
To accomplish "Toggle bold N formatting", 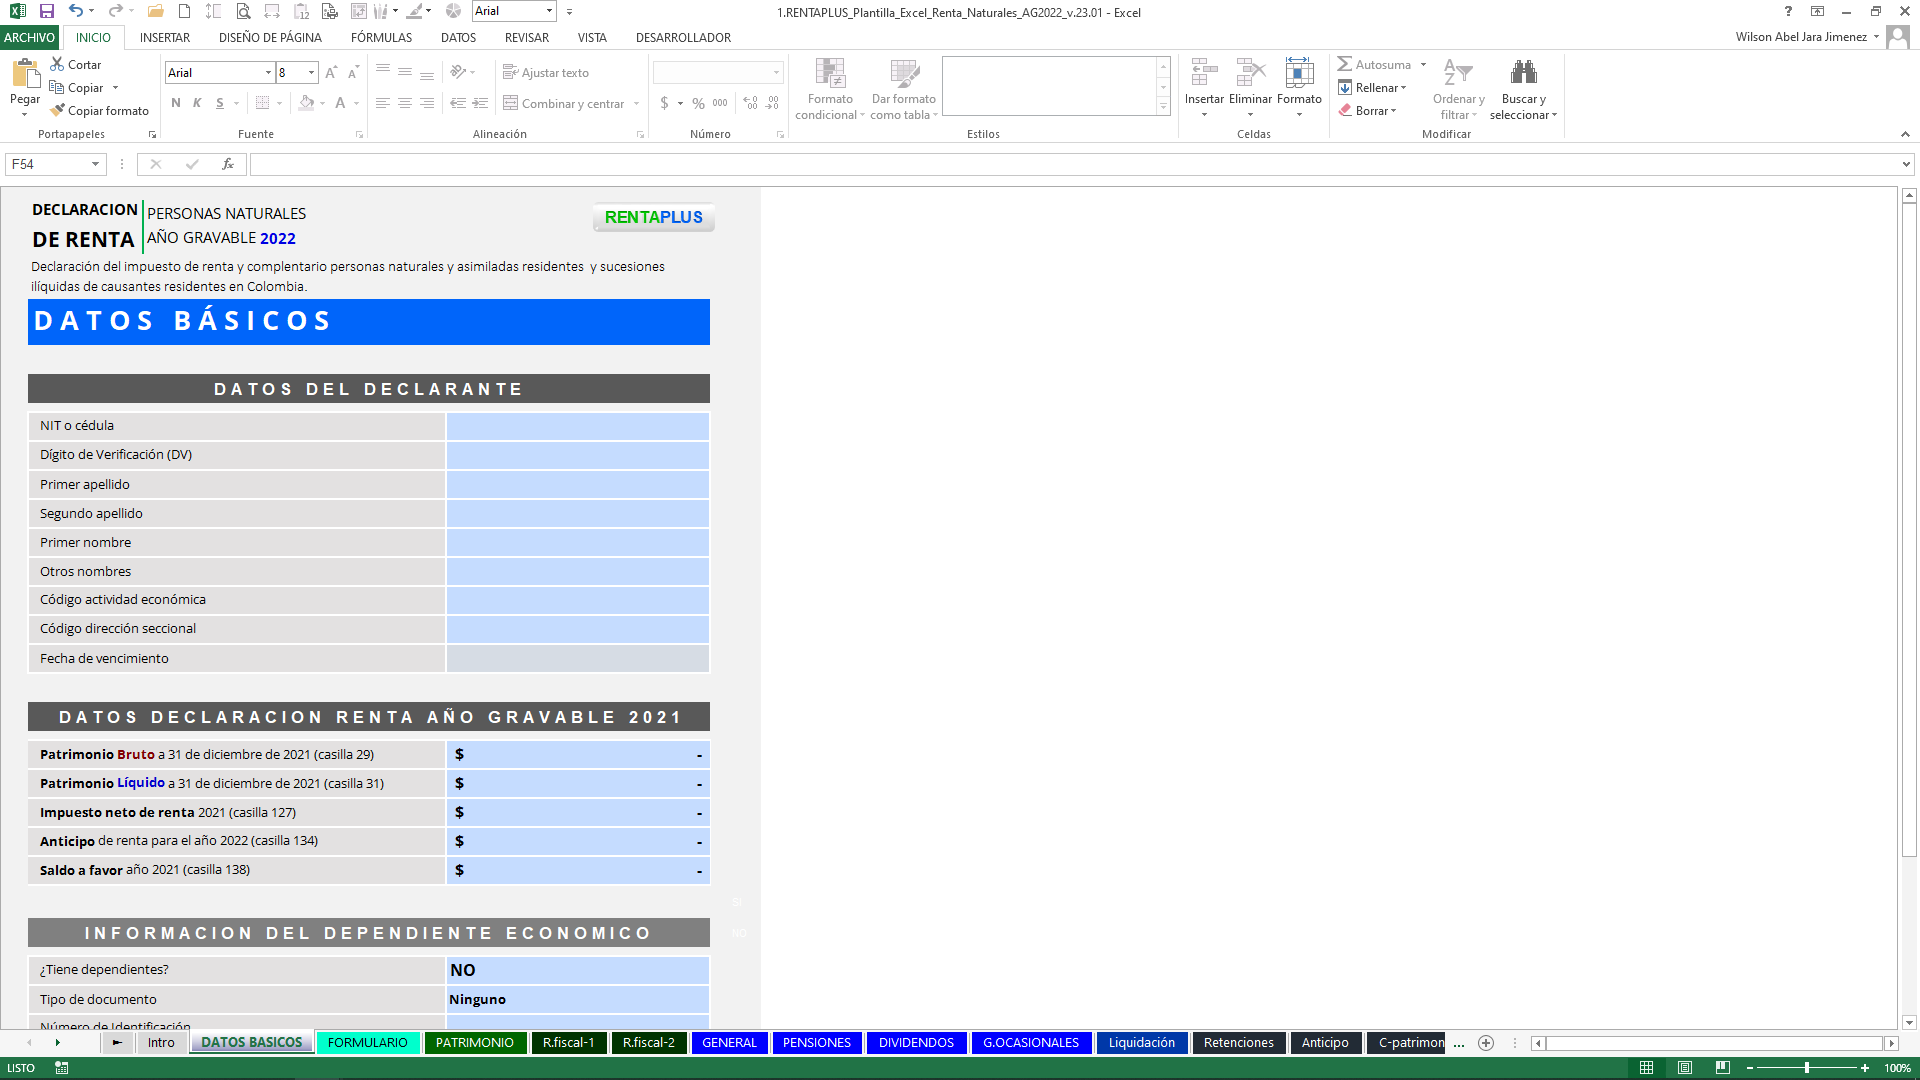I will point(176,103).
